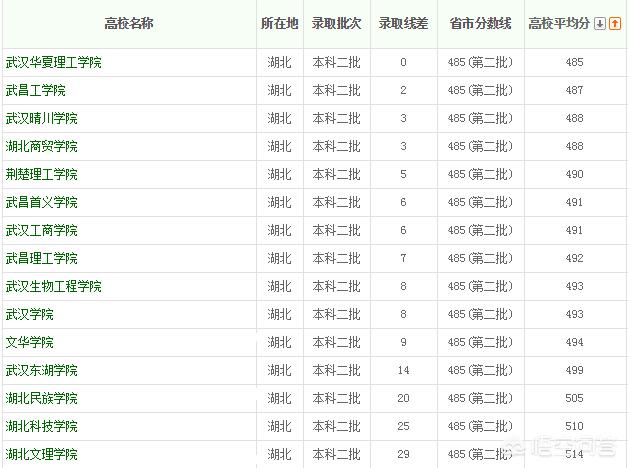Open the 武汉工商学院 link
628x468 pixels.
click(x=42, y=231)
